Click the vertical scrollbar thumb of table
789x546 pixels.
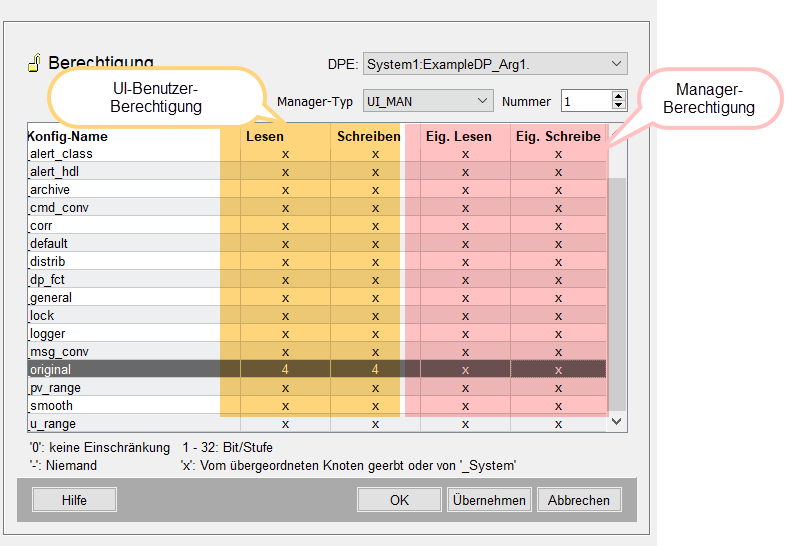617,294
